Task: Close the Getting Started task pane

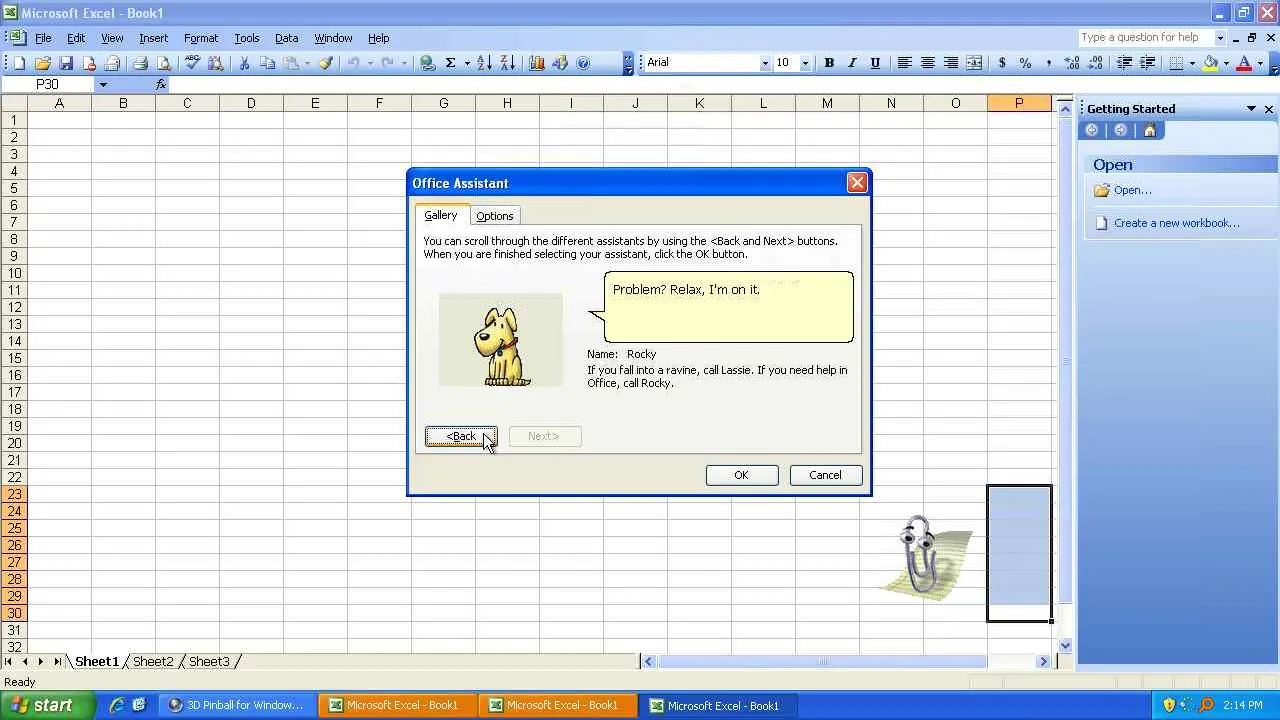Action: point(1269,109)
